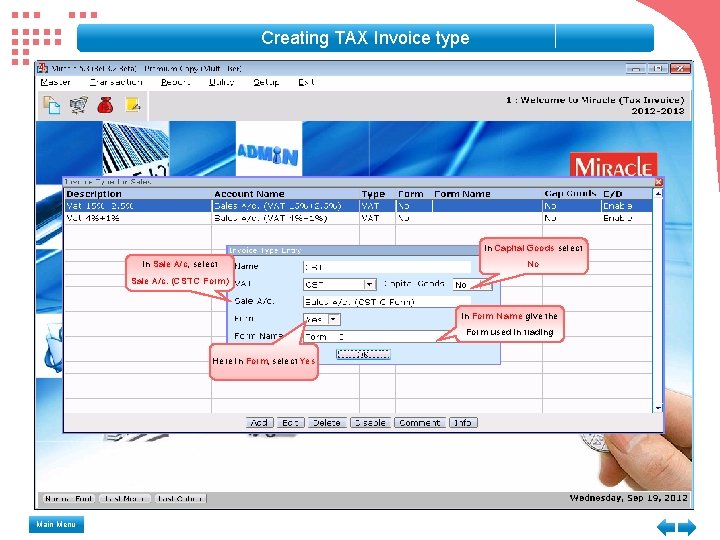Click the Disable button
The width and height of the screenshot is (720, 540).
pos(370,422)
